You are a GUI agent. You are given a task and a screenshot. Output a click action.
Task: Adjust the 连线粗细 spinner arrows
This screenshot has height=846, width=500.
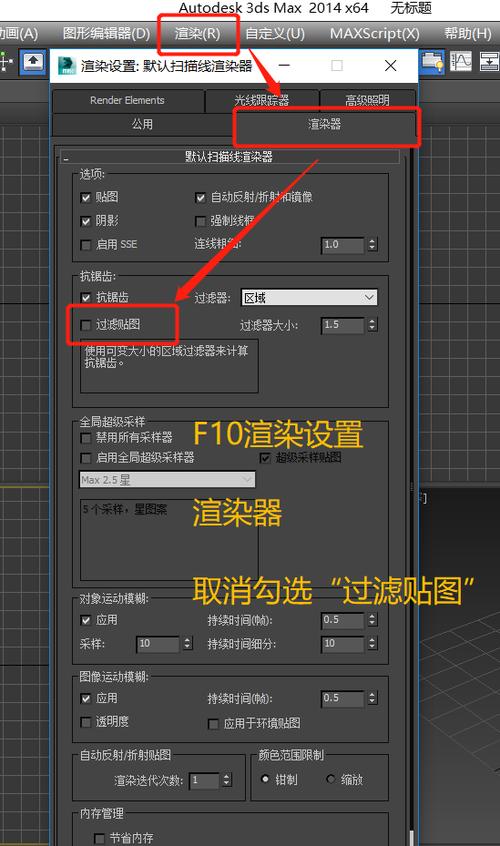372,245
